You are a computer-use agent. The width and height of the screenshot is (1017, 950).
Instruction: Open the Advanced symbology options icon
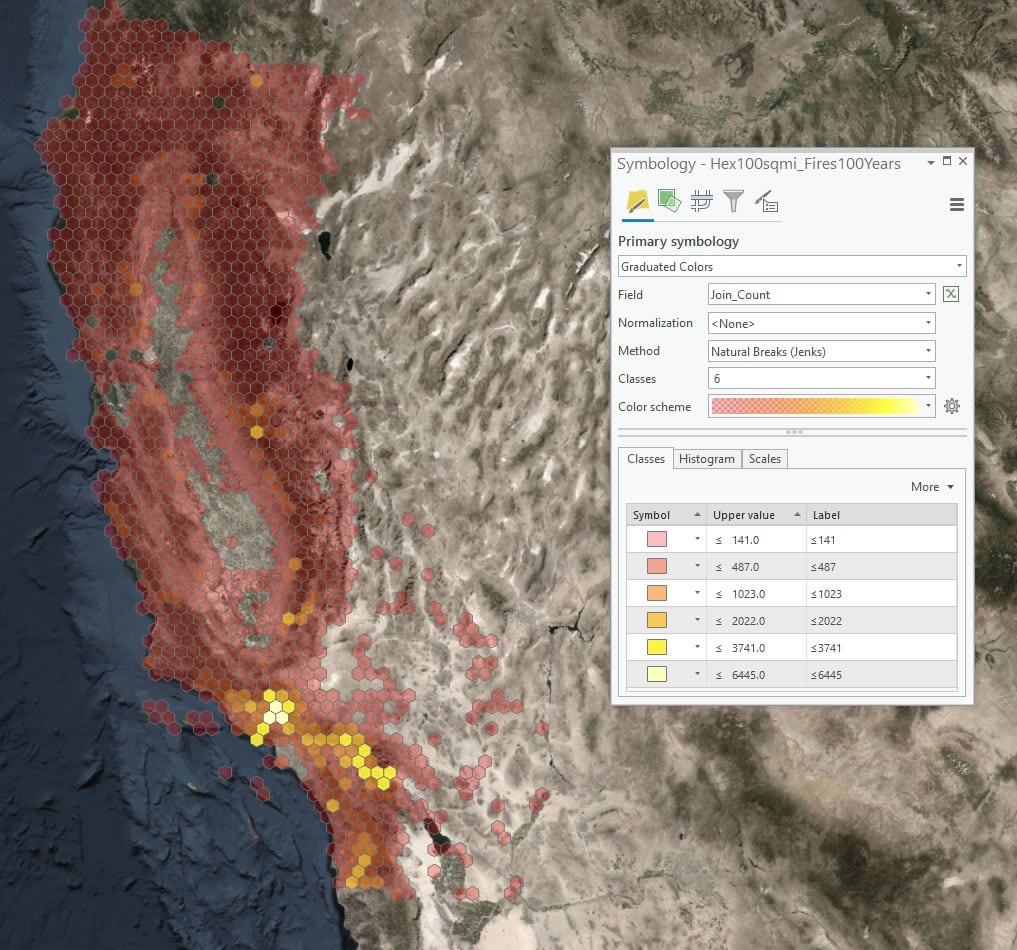coord(767,201)
